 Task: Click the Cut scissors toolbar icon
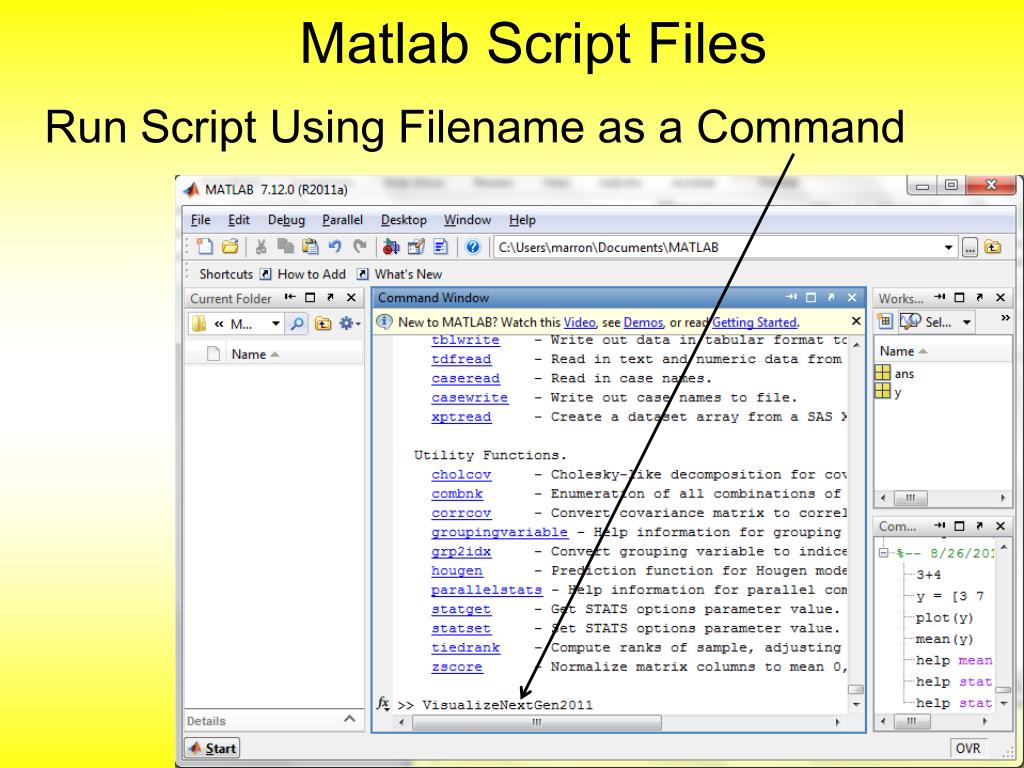tap(261, 247)
